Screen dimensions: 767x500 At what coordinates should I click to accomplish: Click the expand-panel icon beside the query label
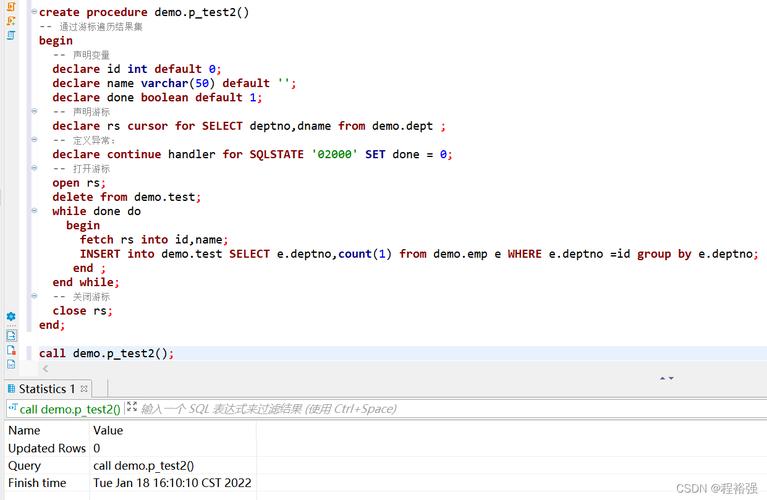pos(132,408)
